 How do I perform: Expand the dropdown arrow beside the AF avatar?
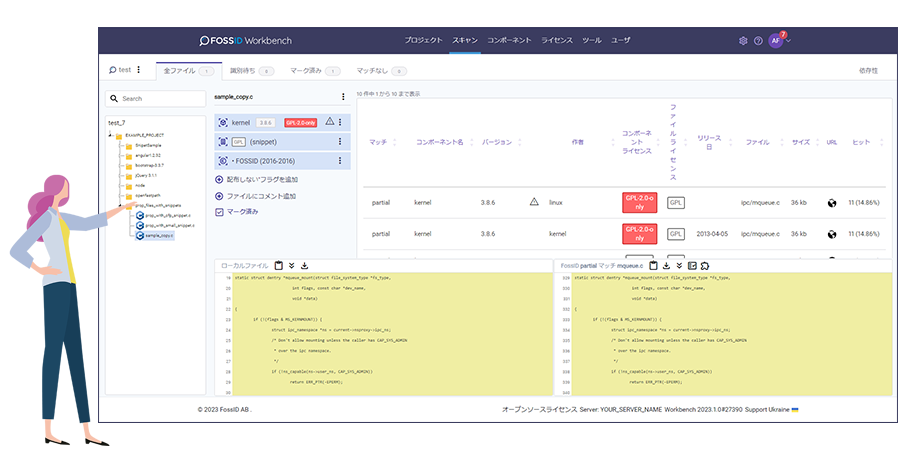(789, 40)
